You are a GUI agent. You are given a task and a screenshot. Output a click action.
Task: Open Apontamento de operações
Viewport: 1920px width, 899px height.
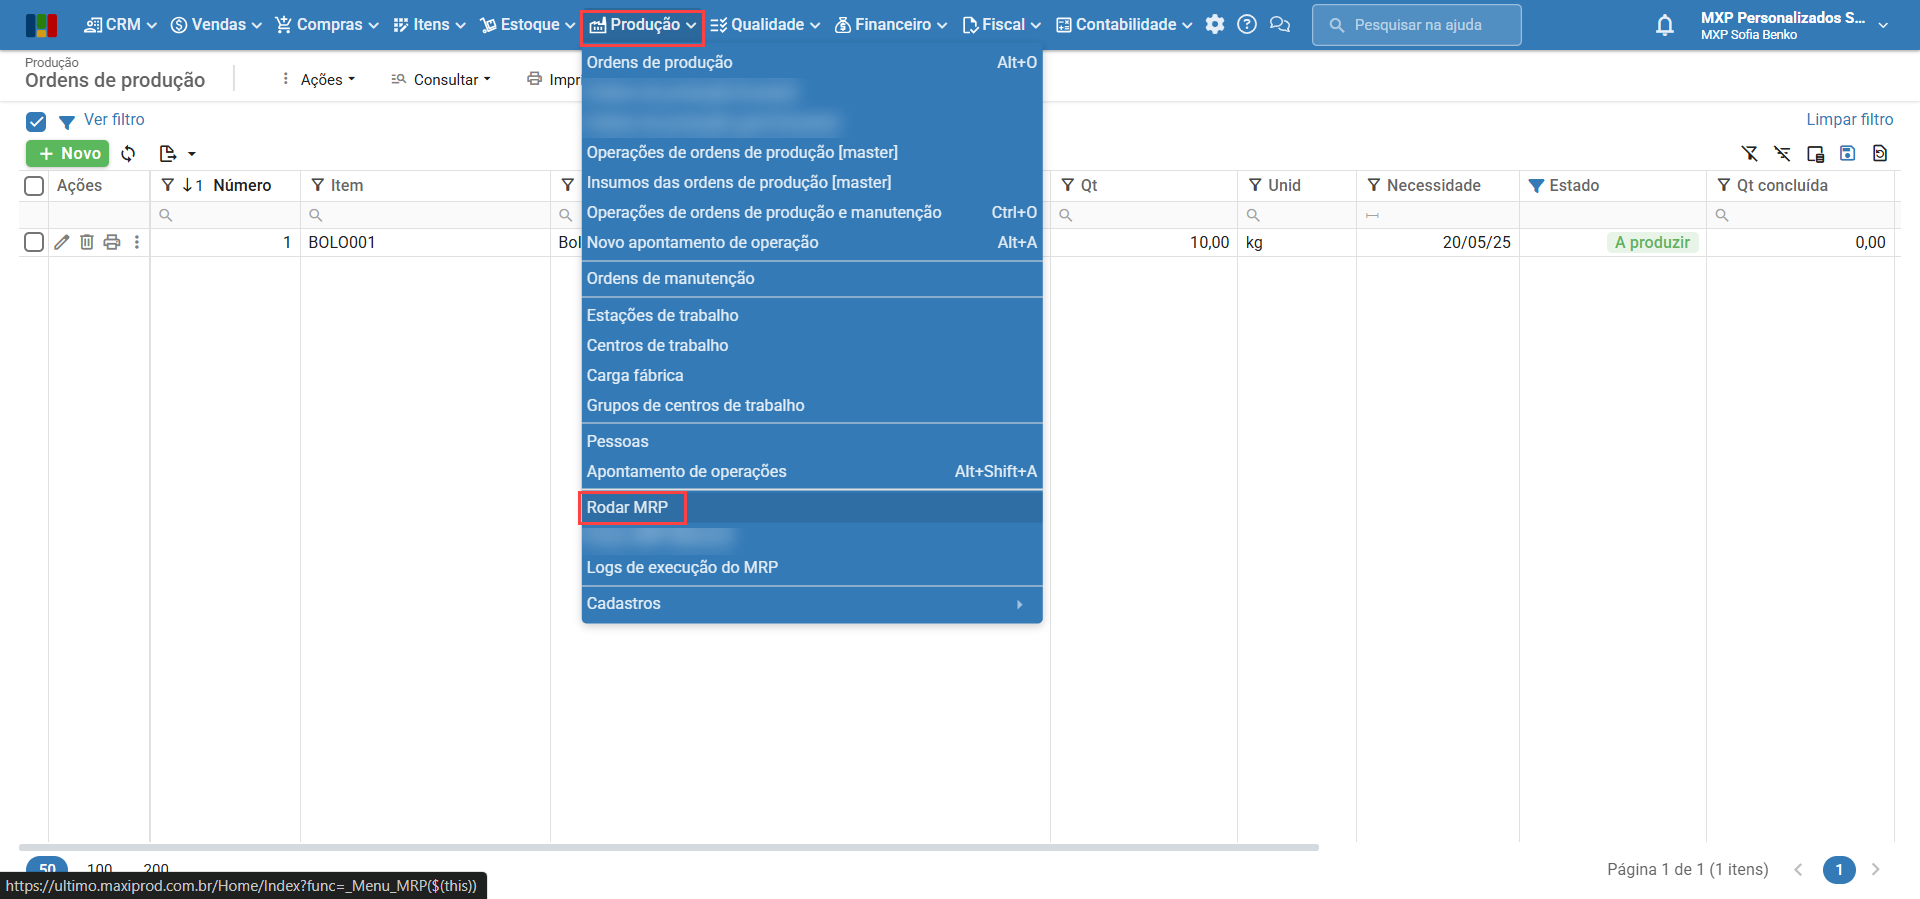tap(811, 471)
